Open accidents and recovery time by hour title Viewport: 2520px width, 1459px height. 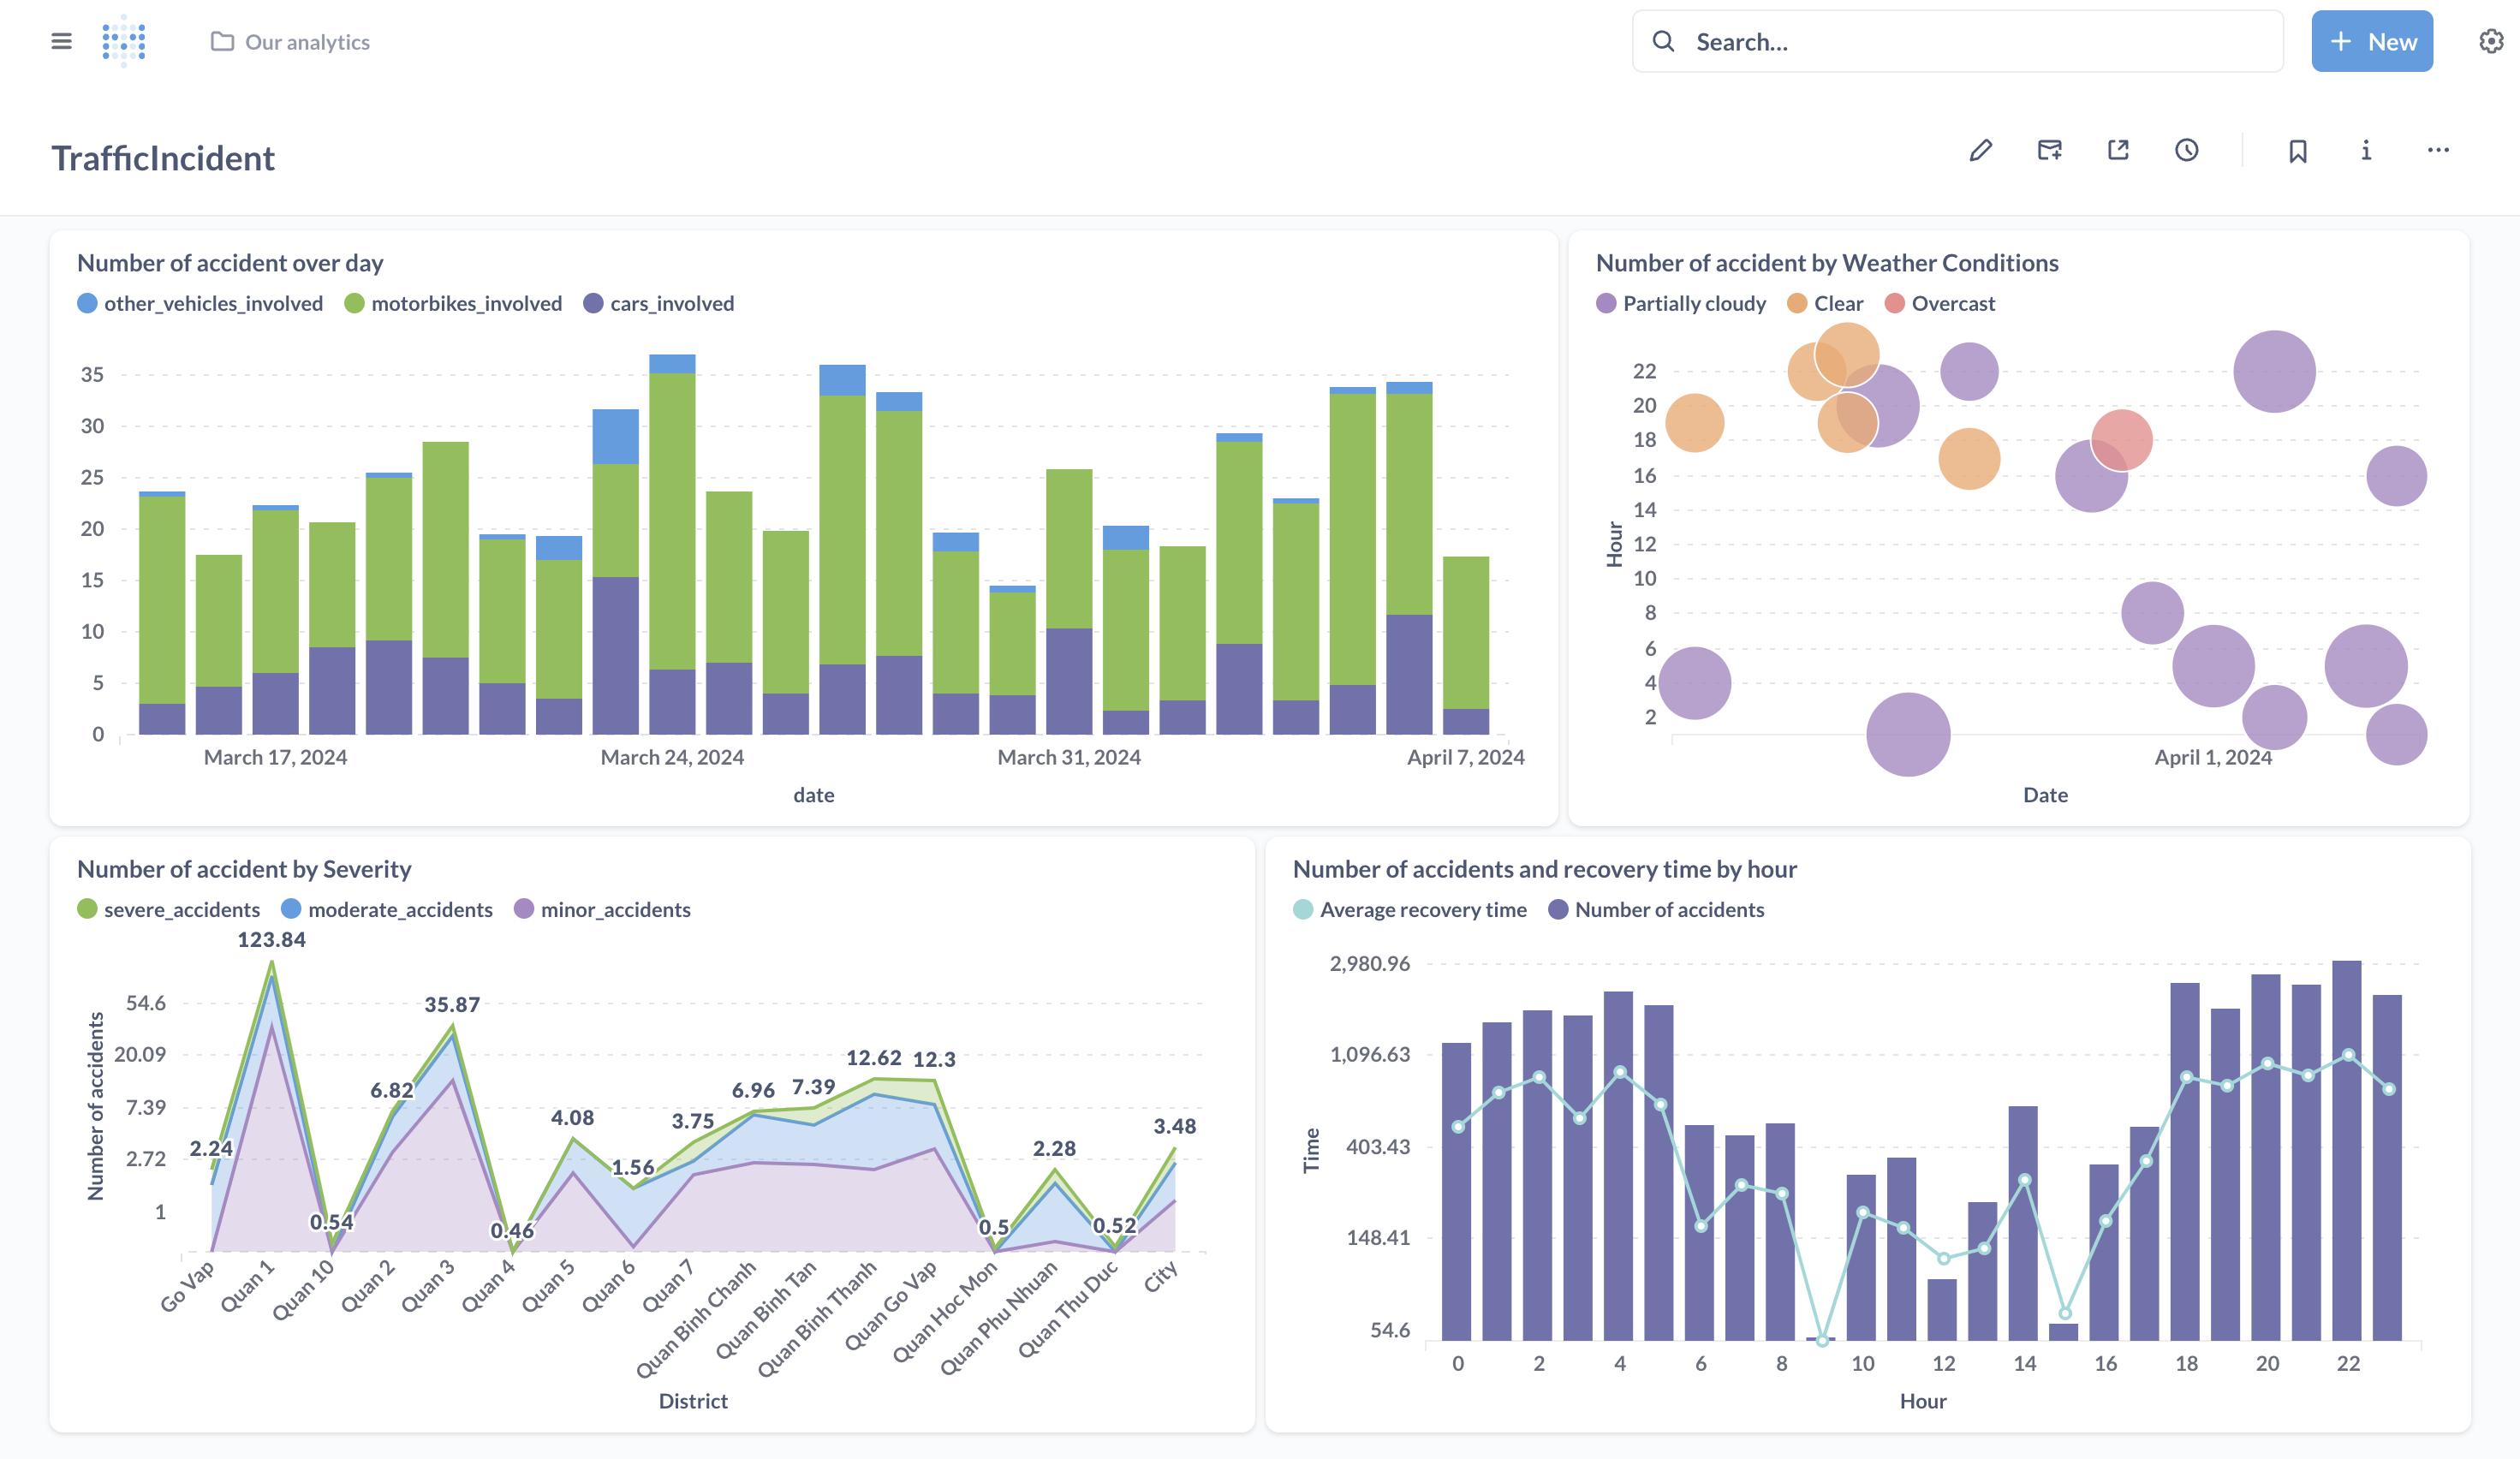[1545, 869]
